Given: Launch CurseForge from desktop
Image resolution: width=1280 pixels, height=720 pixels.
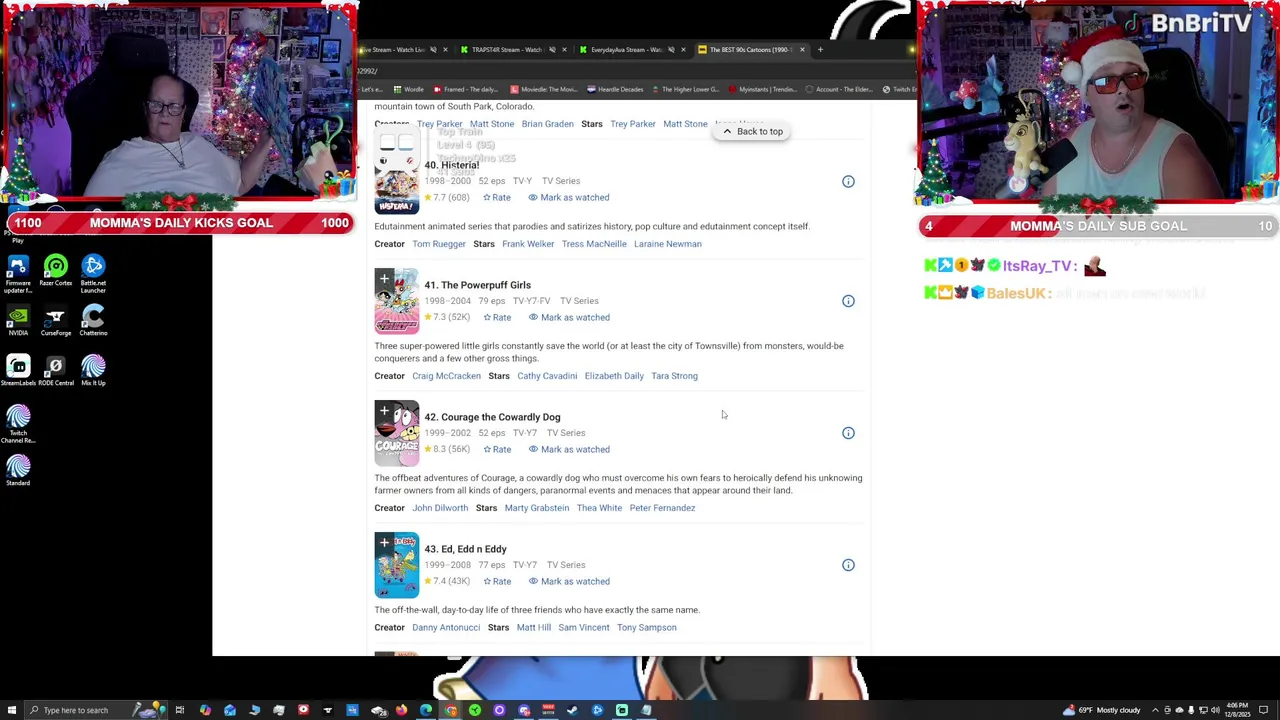Looking at the screenshot, I should point(56,321).
